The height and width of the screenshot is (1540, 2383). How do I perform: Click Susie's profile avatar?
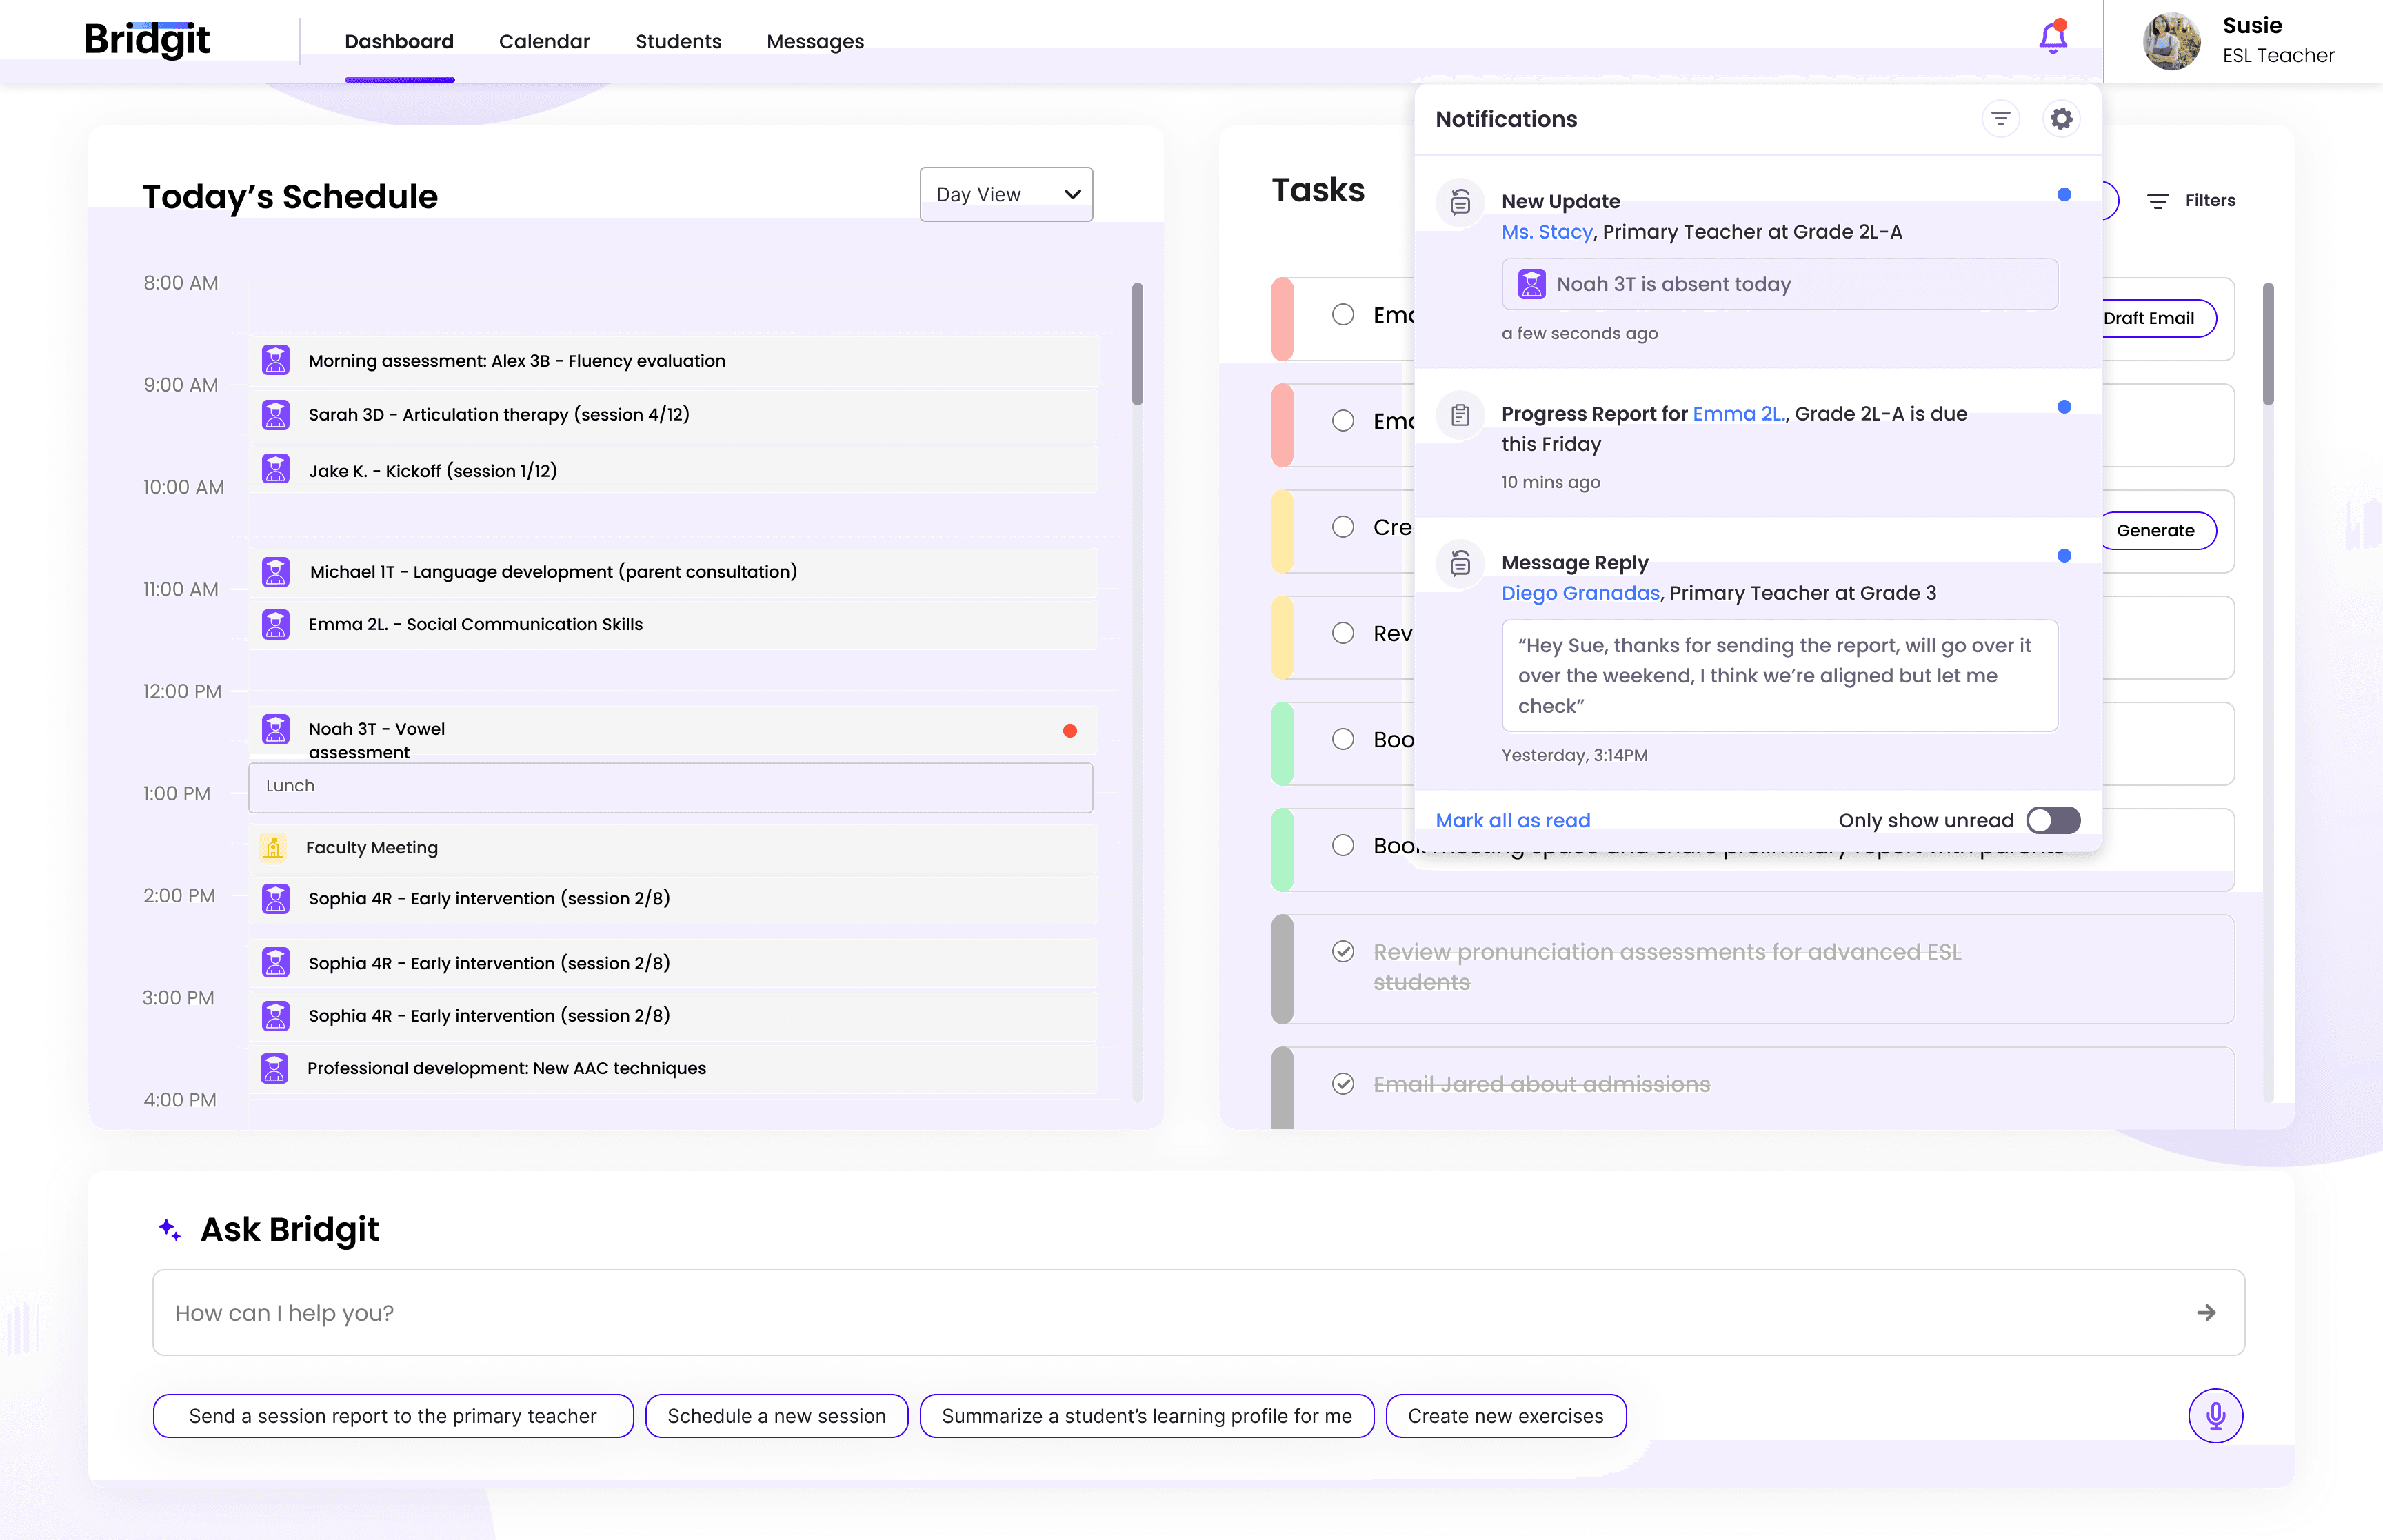tap(2171, 41)
